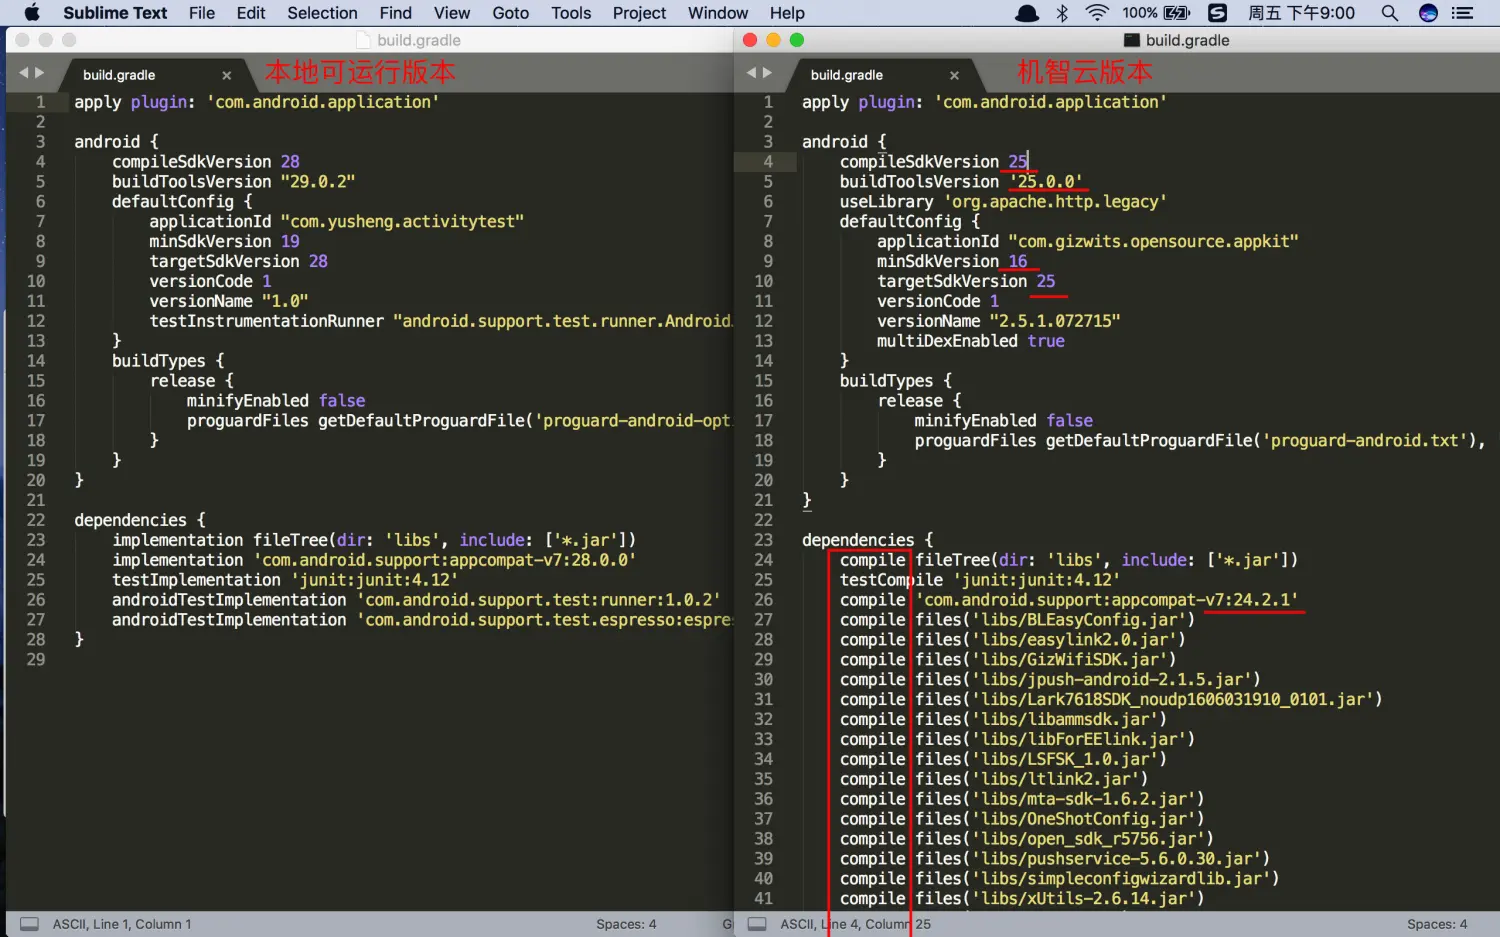This screenshot has height=937, width=1500.
Task: Click line number 23 in right gutter
Action: tap(763, 540)
